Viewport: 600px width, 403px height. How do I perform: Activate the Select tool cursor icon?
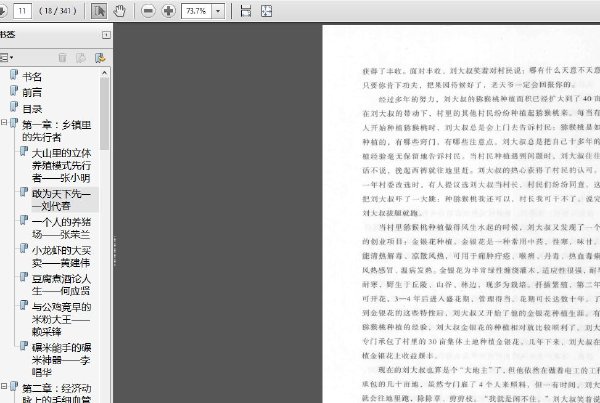[99, 11]
